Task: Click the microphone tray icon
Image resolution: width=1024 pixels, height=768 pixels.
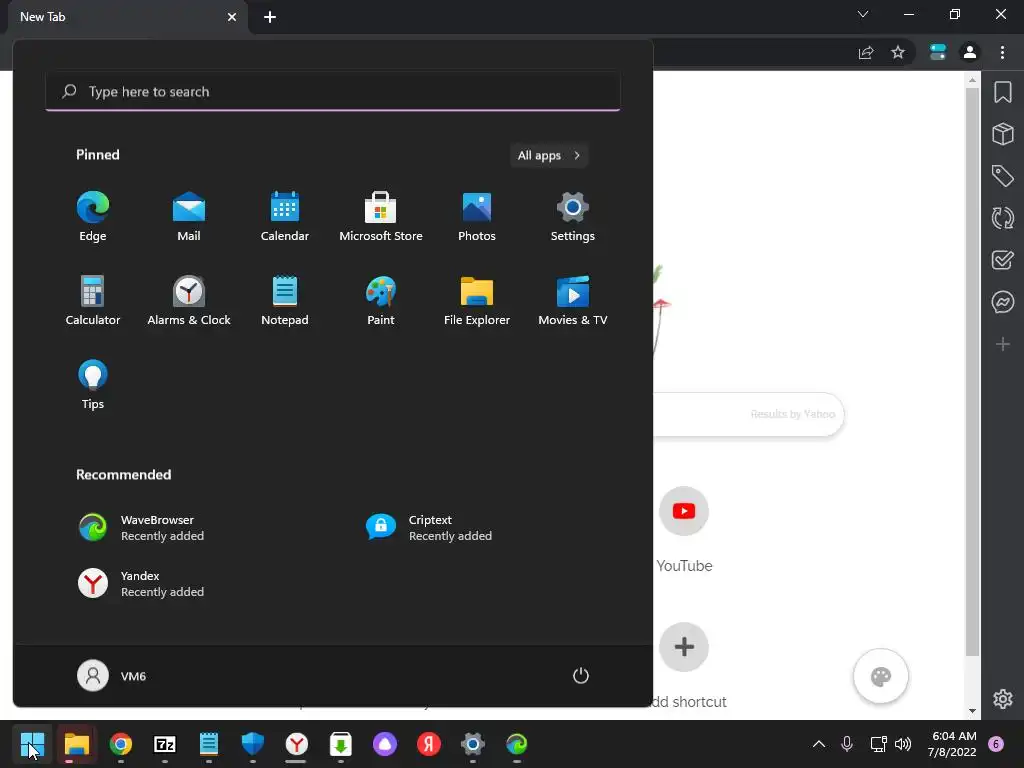Action: point(846,744)
